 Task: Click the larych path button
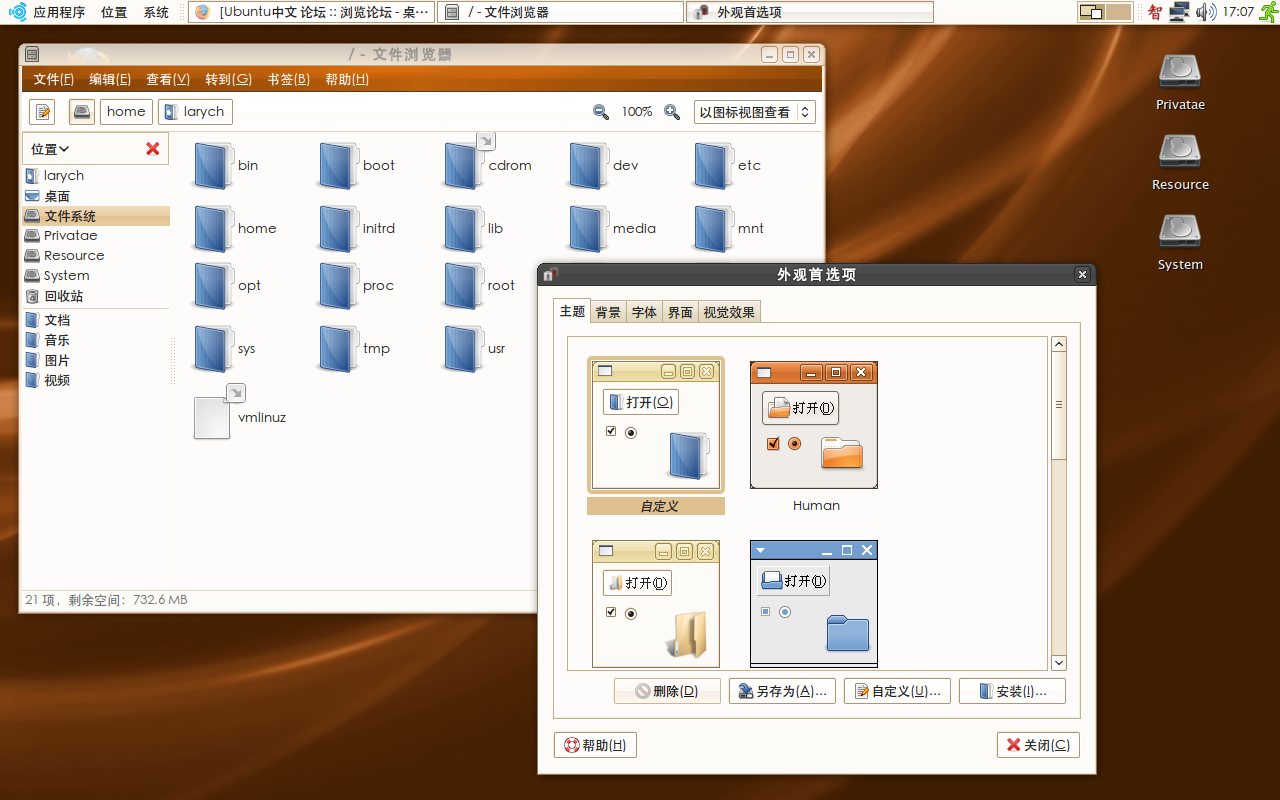click(195, 112)
